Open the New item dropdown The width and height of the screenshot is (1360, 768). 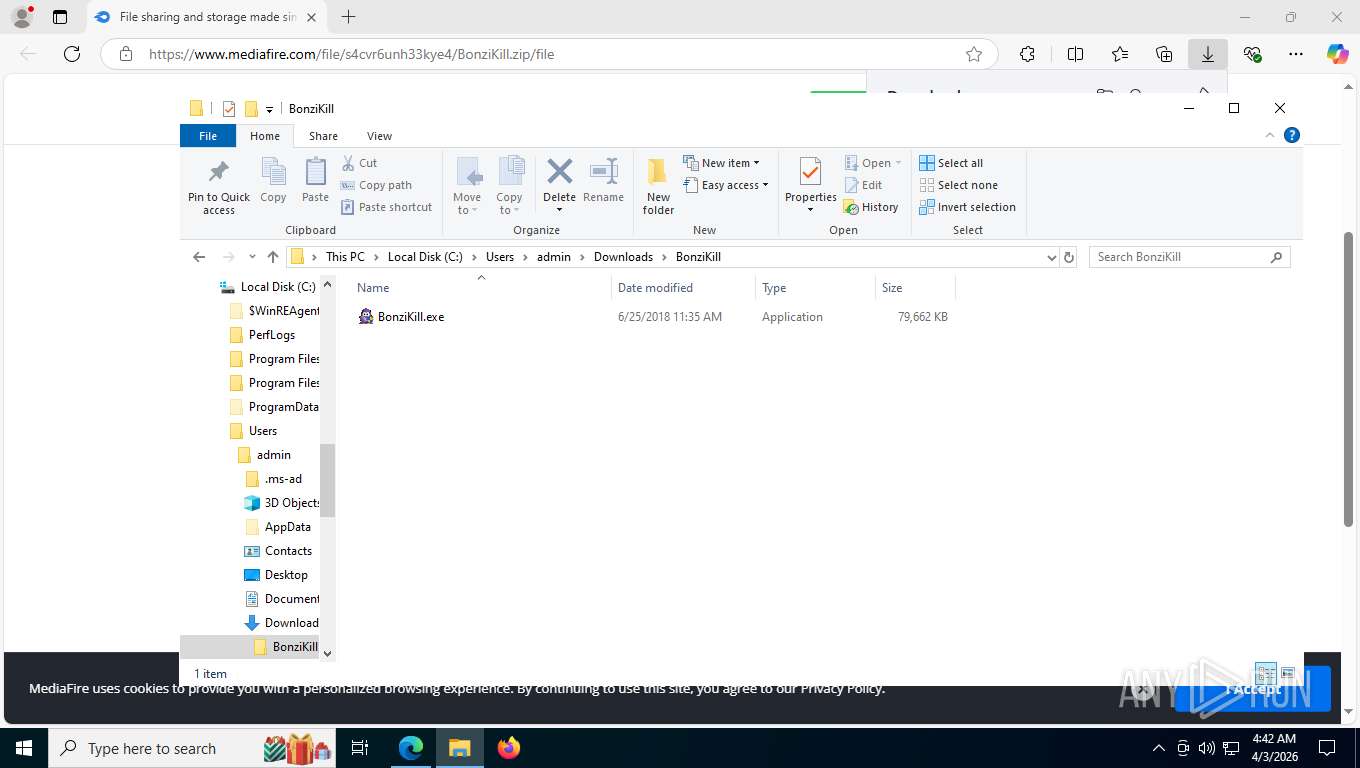722,163
